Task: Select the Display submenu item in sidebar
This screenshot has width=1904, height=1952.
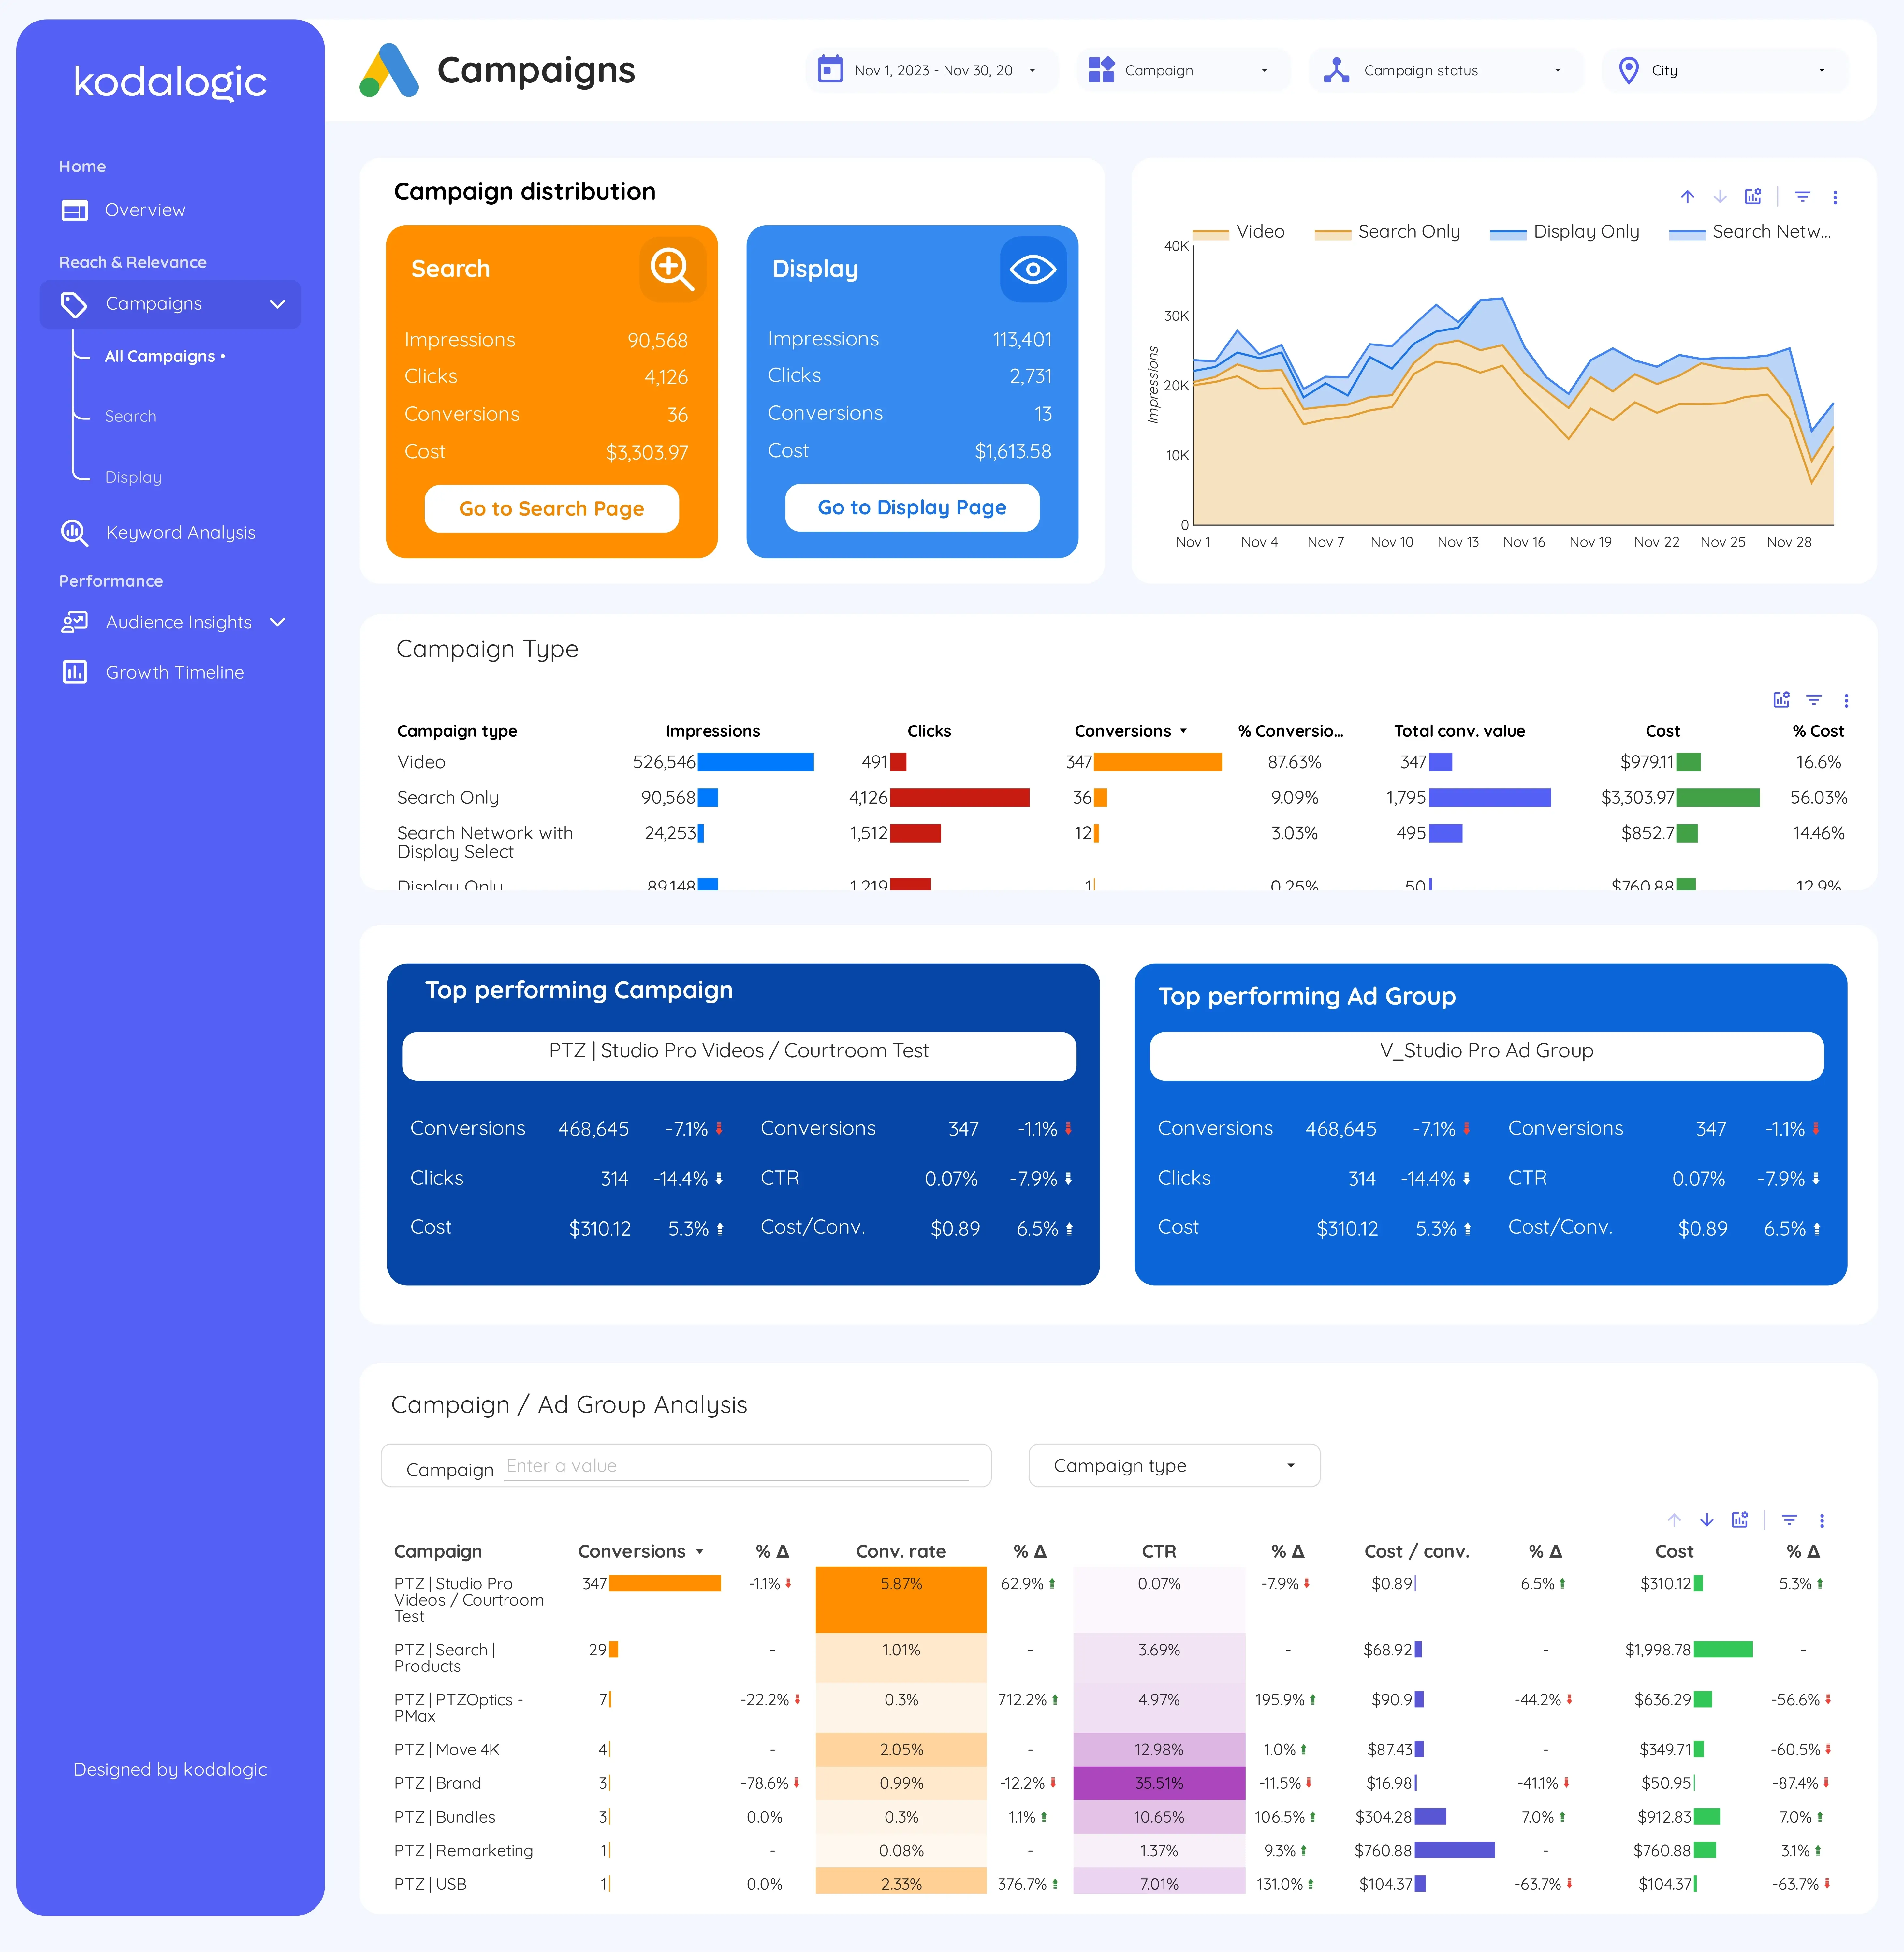Action: tap(133, 477)
